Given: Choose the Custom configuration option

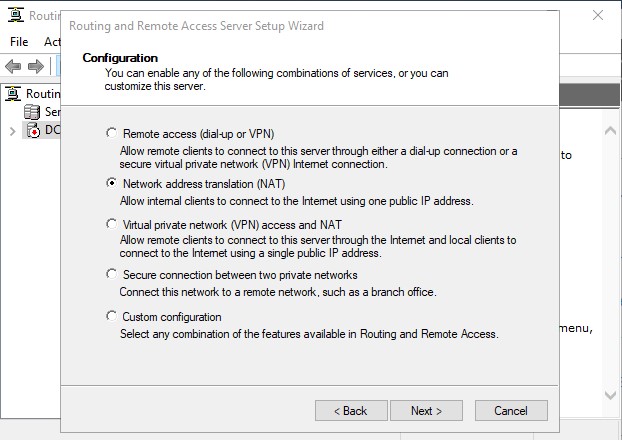Looking at the screenshot, I should [x=111, y=316].
